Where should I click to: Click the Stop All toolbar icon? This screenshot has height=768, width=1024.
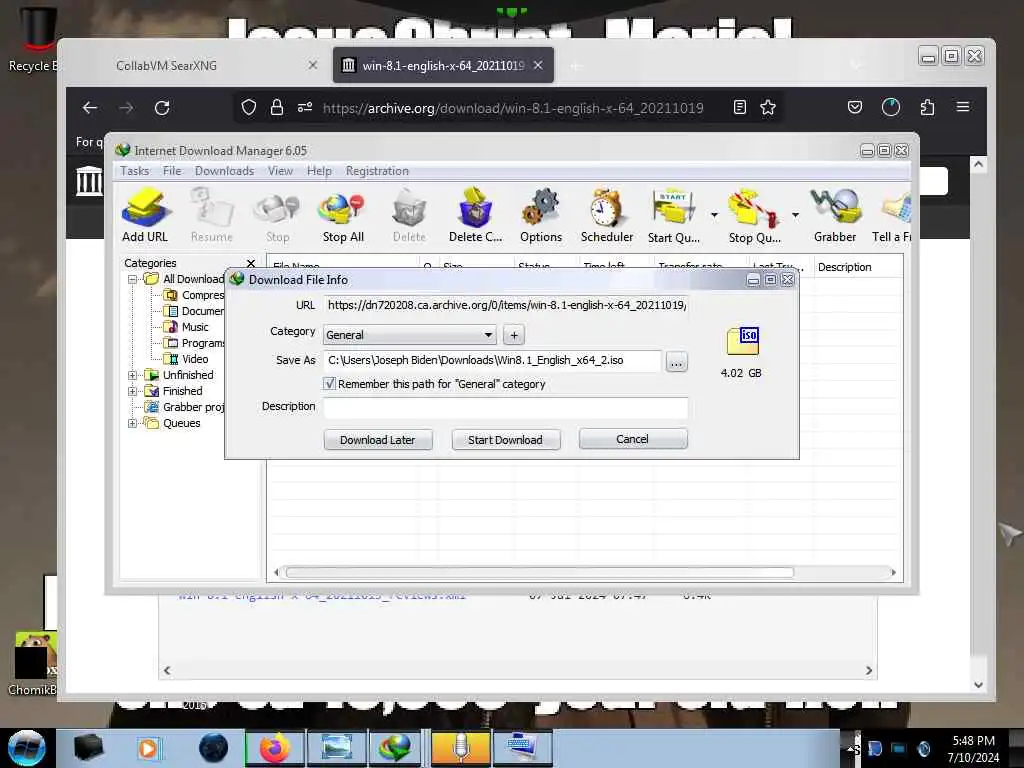pyautogui.click(x=343, y=216)
